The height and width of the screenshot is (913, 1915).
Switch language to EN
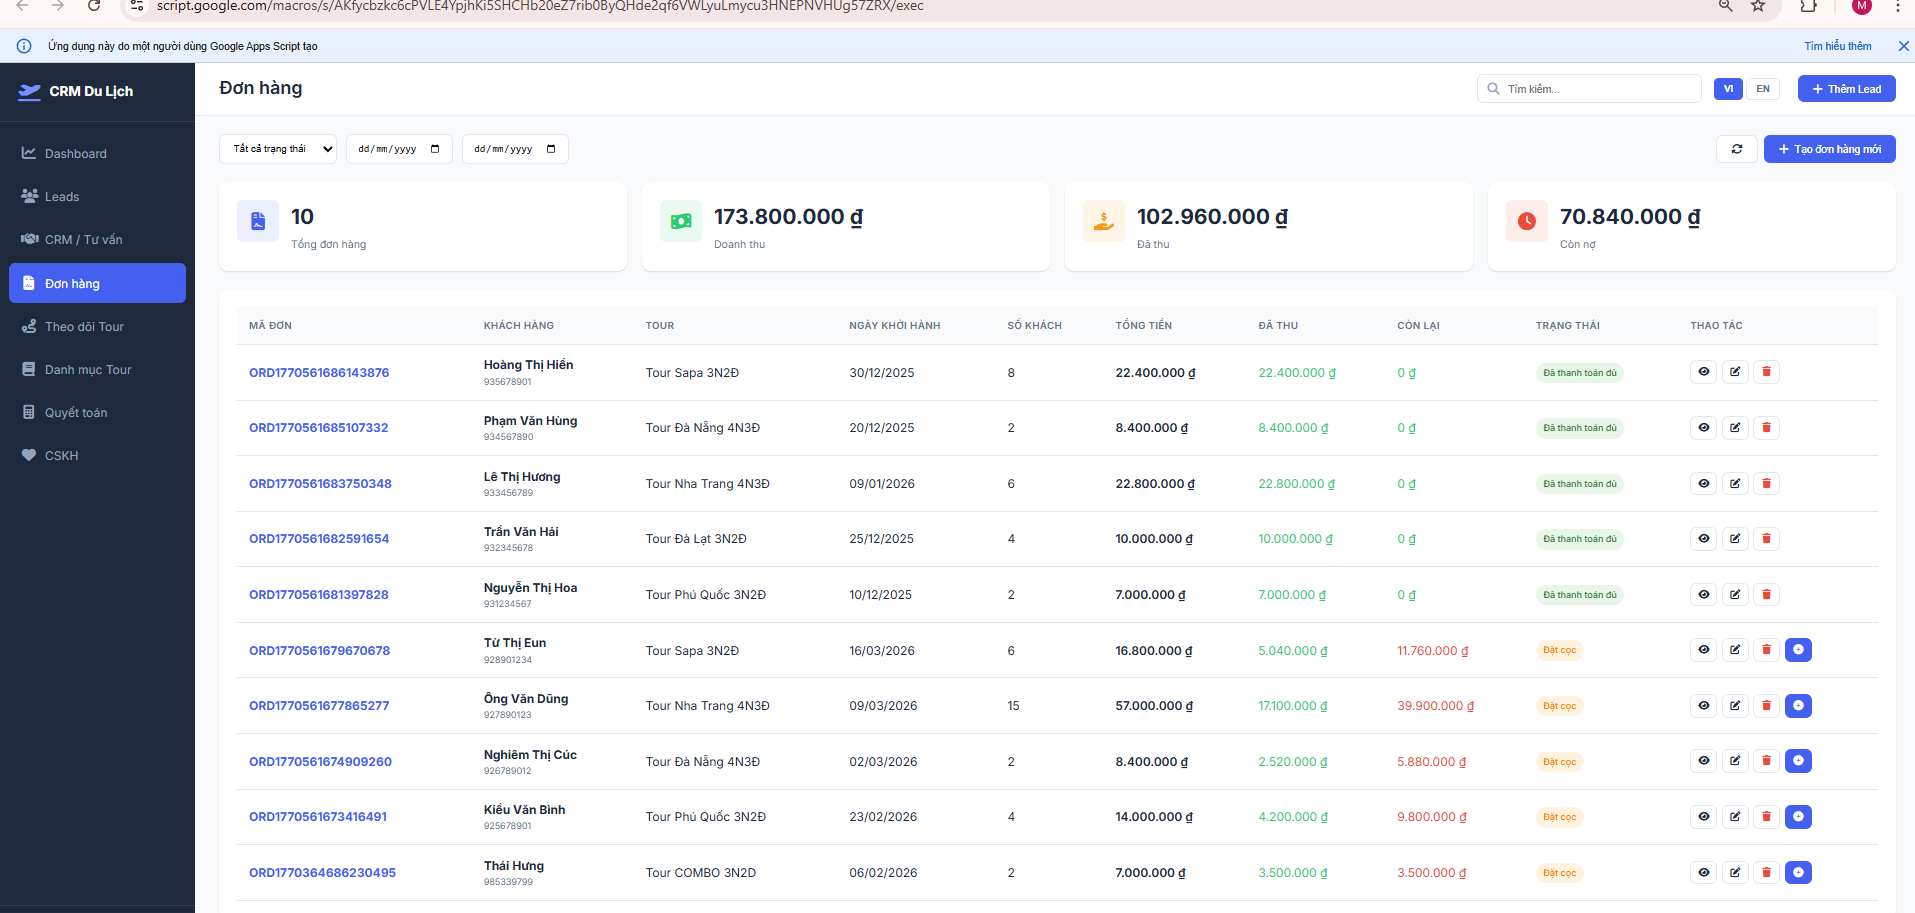coord(1763,89)
